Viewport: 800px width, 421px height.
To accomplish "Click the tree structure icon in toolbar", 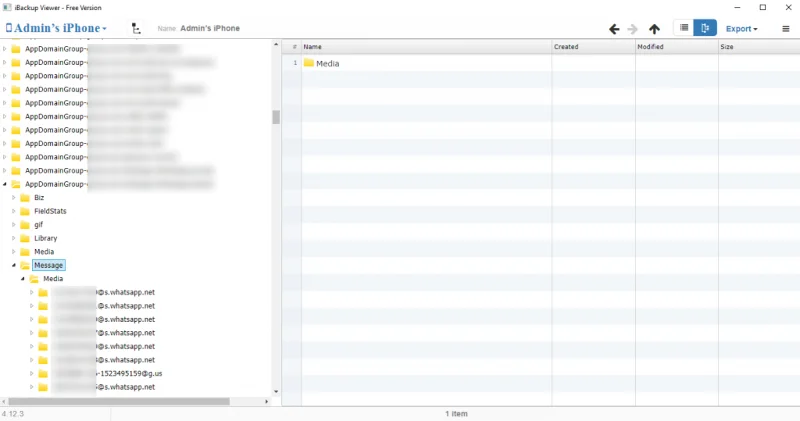I will [136, 29].
